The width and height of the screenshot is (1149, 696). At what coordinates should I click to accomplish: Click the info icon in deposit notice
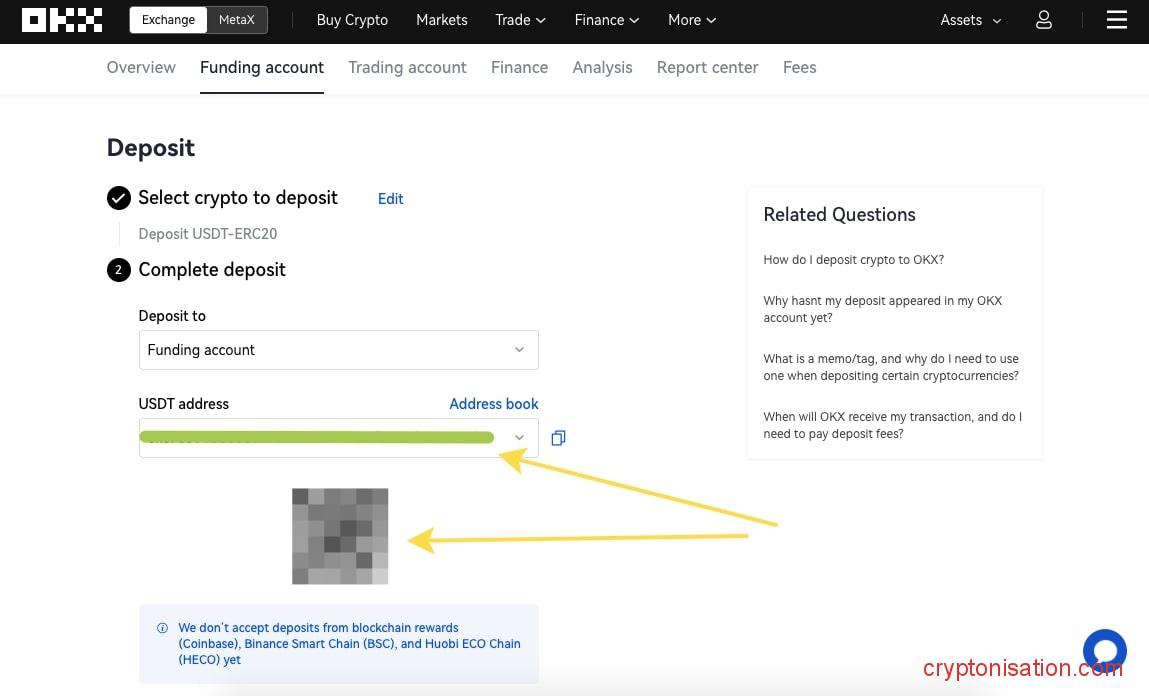click(x=162, y=629)
